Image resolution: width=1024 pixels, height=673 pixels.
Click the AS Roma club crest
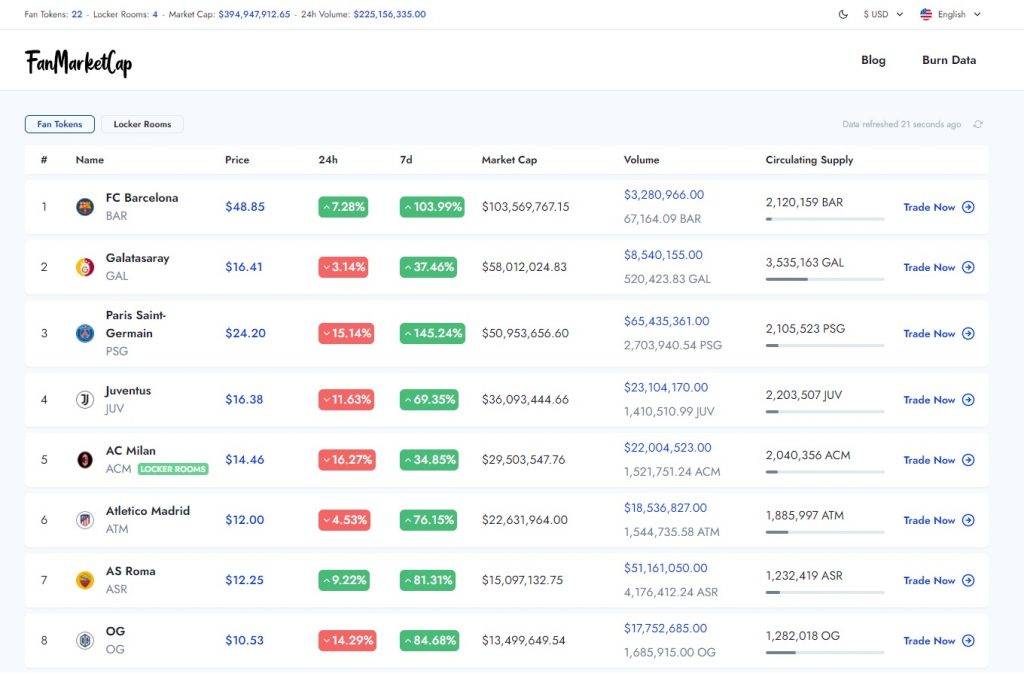85,580
